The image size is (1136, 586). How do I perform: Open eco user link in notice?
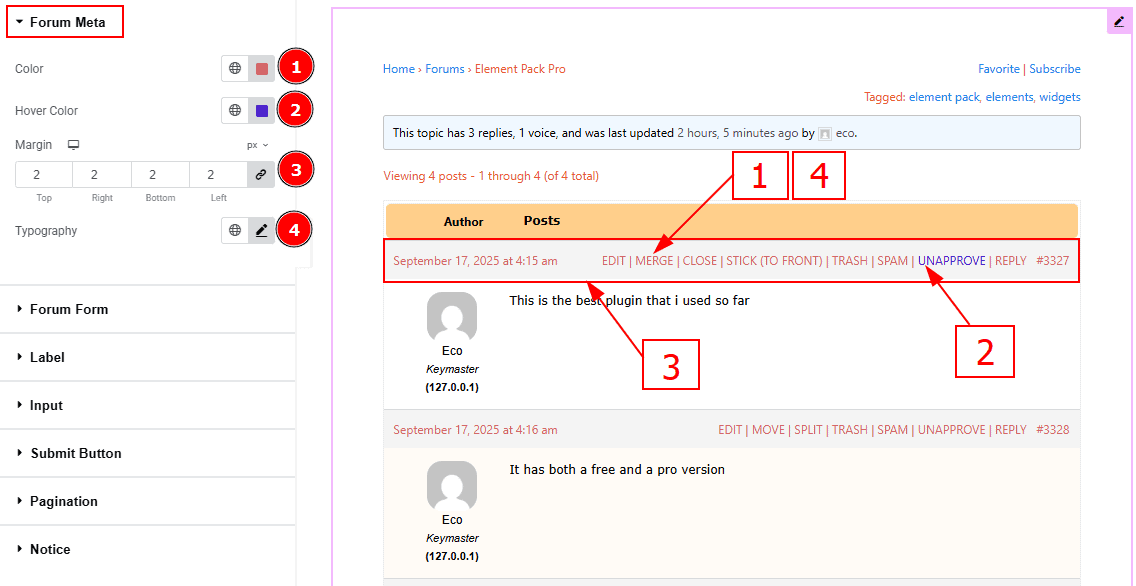tap(845, 133)
